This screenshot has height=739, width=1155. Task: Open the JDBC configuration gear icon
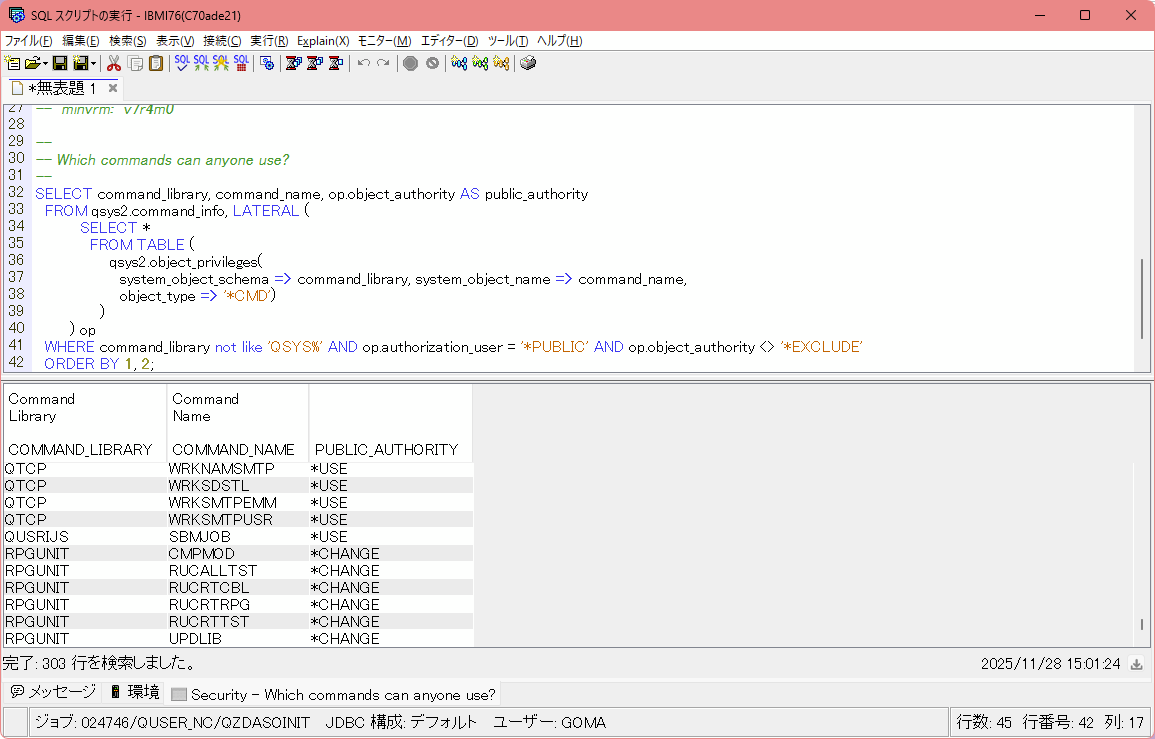click(267, 63)
